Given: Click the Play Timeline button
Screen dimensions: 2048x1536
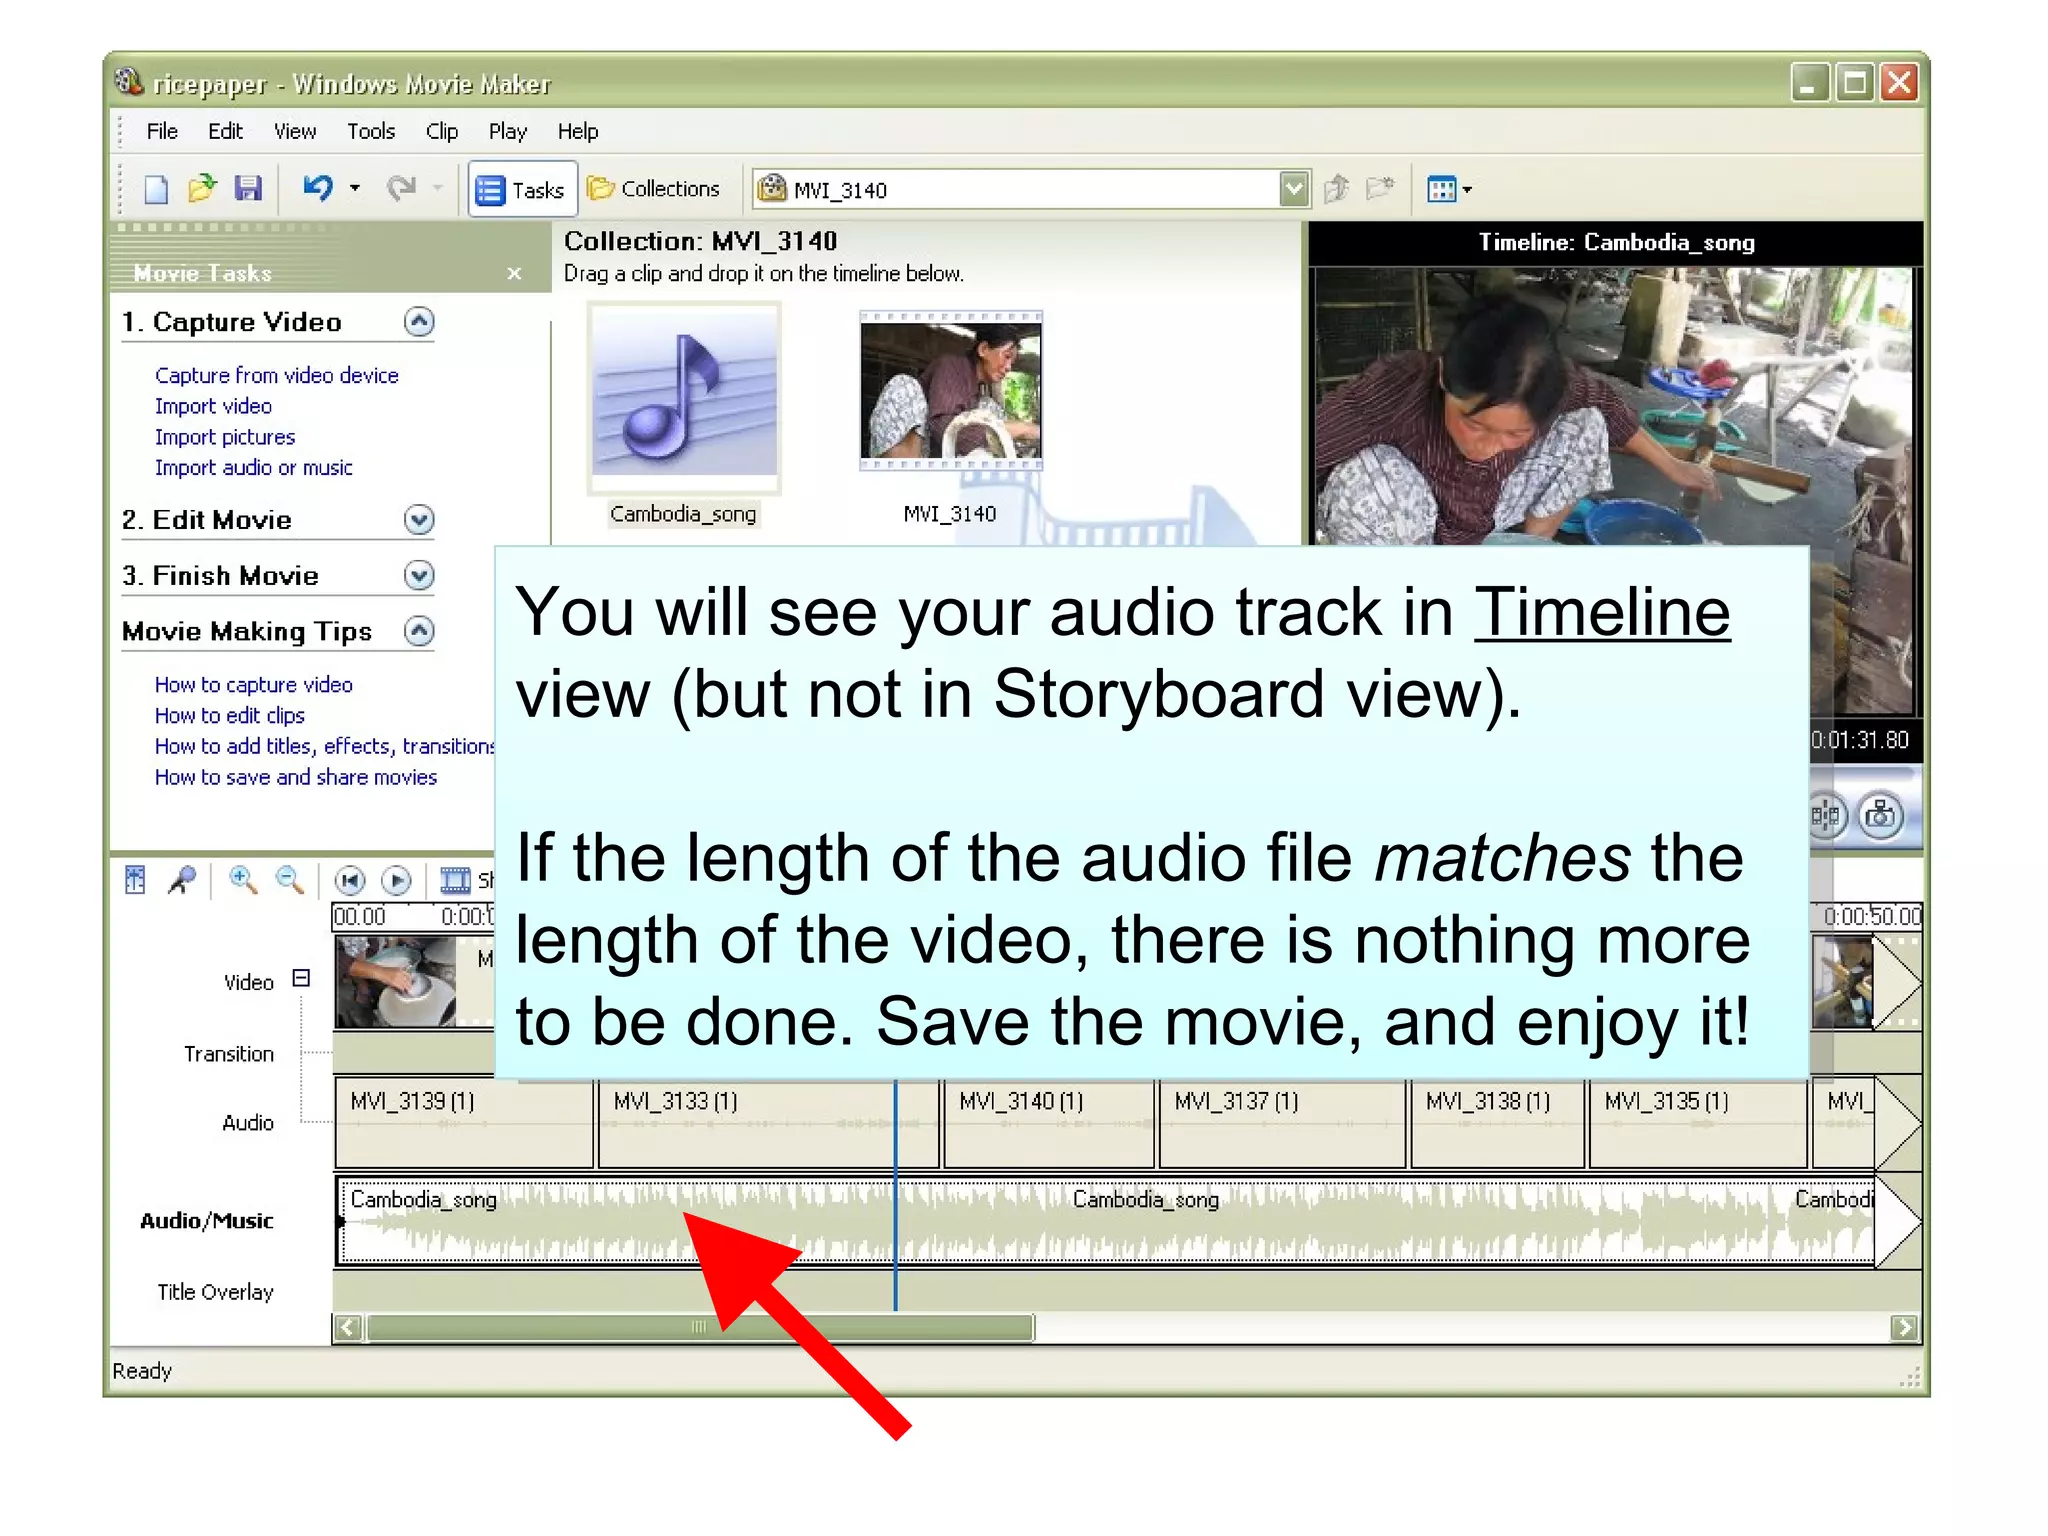Looking at the screenshot, I should (x=396, y=880).
